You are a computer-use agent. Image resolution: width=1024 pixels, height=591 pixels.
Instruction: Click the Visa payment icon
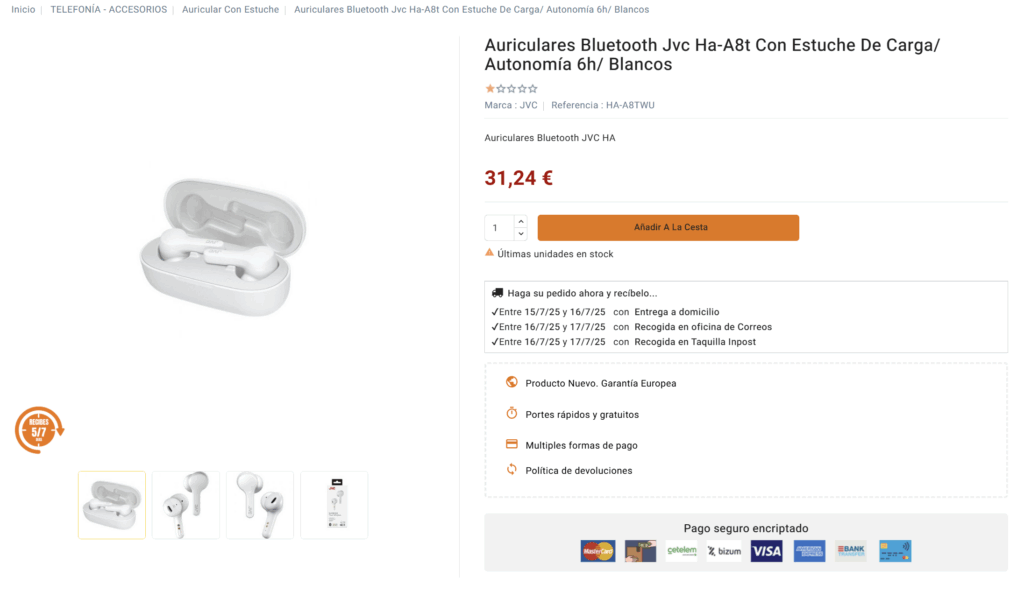click(766, 551)
